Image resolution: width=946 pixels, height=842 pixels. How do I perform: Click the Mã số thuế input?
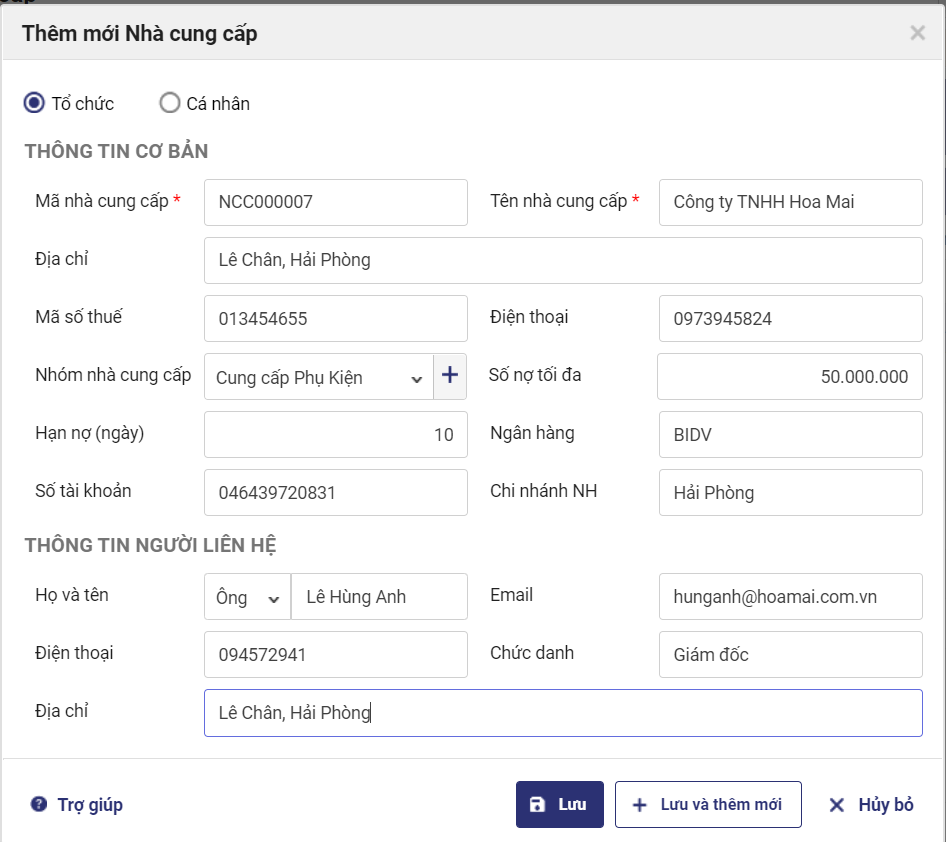tap(335, 319)
